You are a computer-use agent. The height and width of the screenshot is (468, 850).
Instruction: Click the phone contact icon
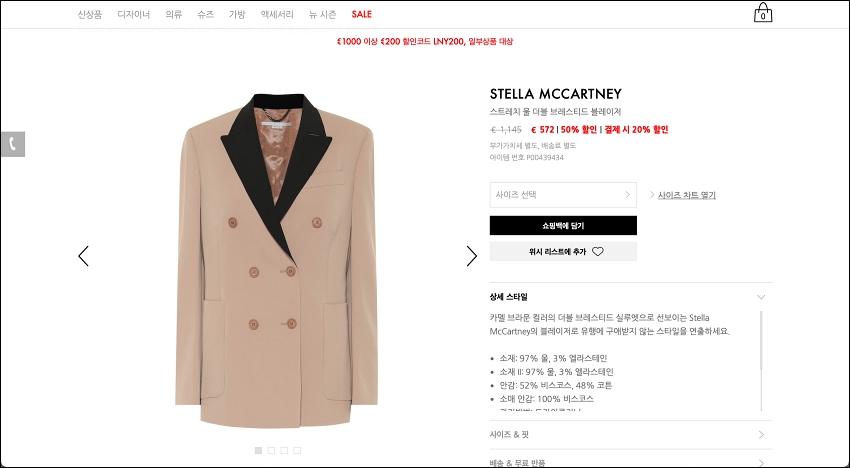click(x=12, y=144)
